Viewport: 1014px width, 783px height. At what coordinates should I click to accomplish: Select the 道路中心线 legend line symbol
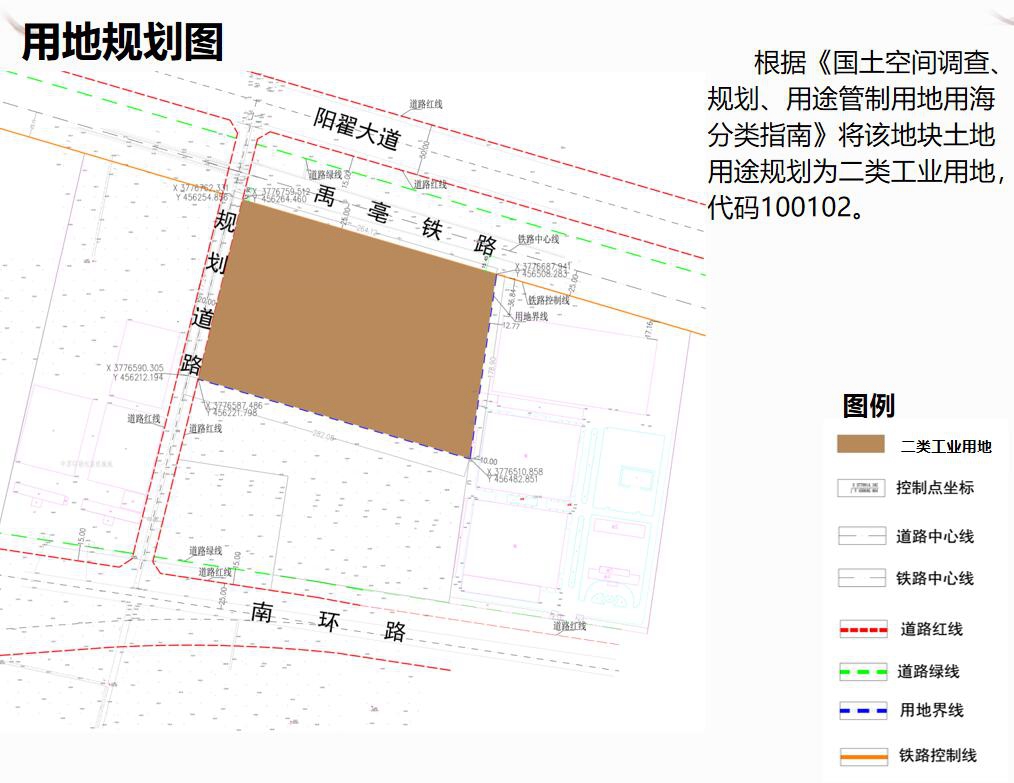861,537
